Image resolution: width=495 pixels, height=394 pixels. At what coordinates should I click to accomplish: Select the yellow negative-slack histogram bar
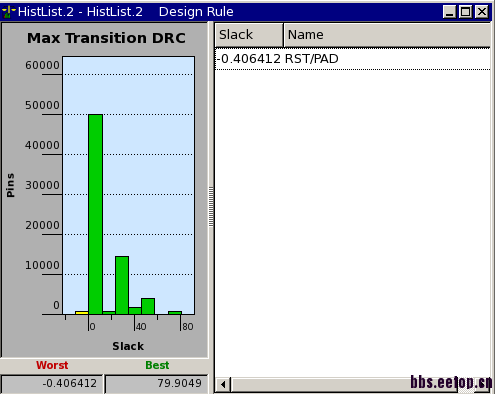coord(82,313)
